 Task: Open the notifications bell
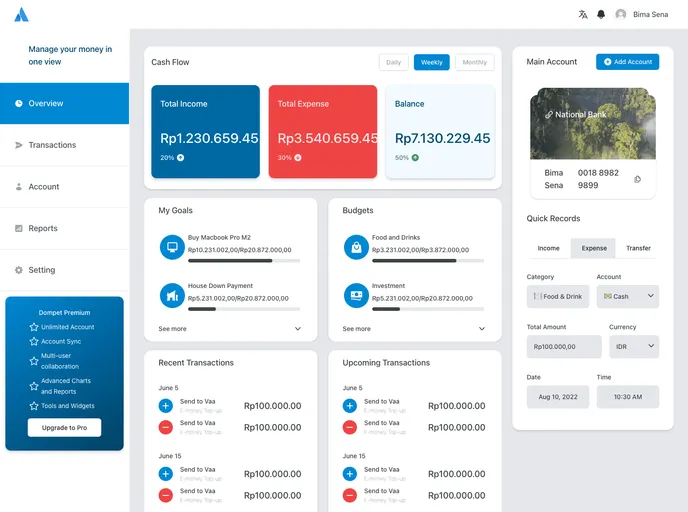click(601, 14)
